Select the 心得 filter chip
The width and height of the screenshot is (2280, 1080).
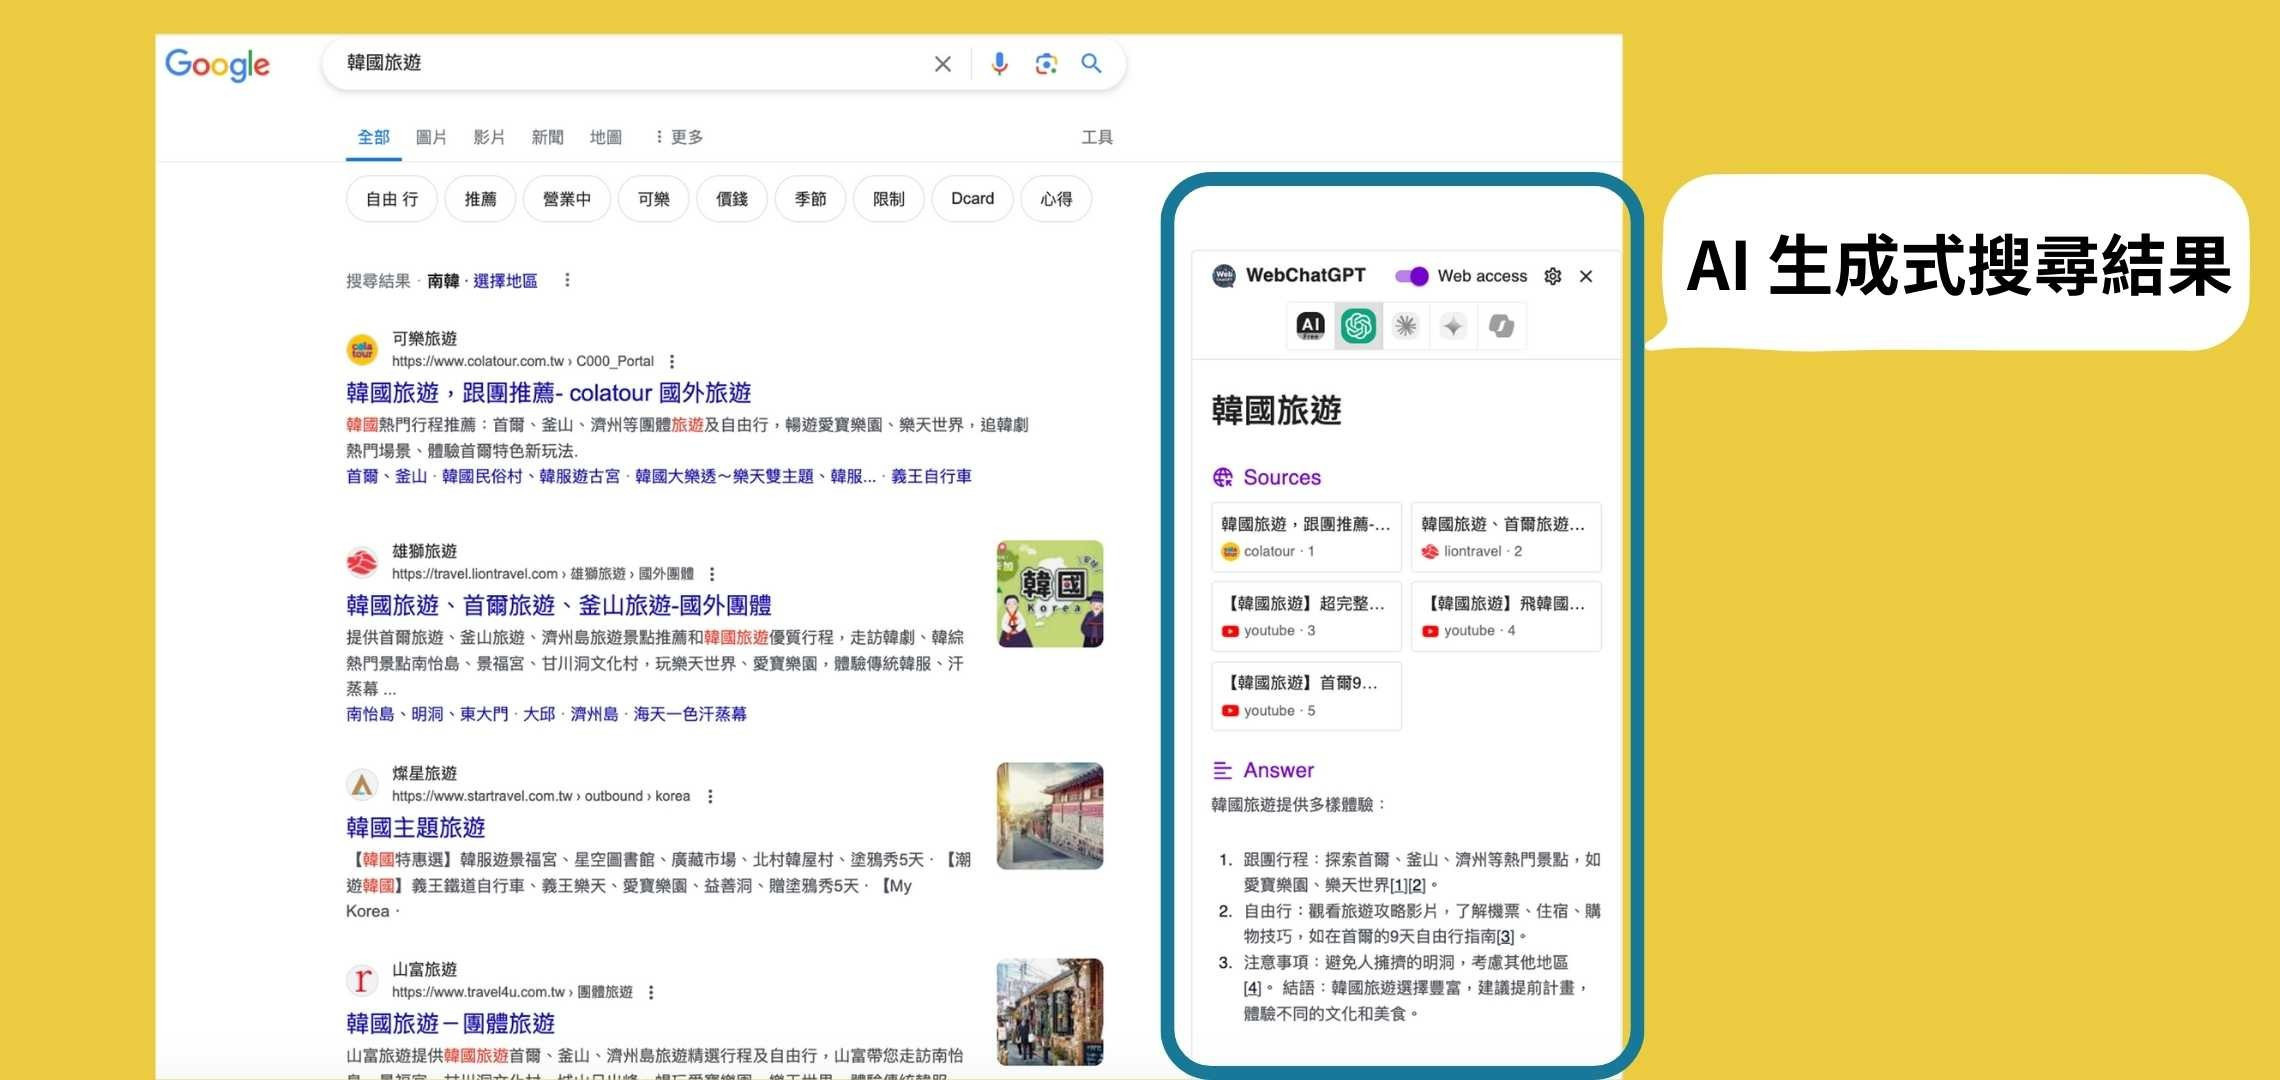(x=1056, y=199)
